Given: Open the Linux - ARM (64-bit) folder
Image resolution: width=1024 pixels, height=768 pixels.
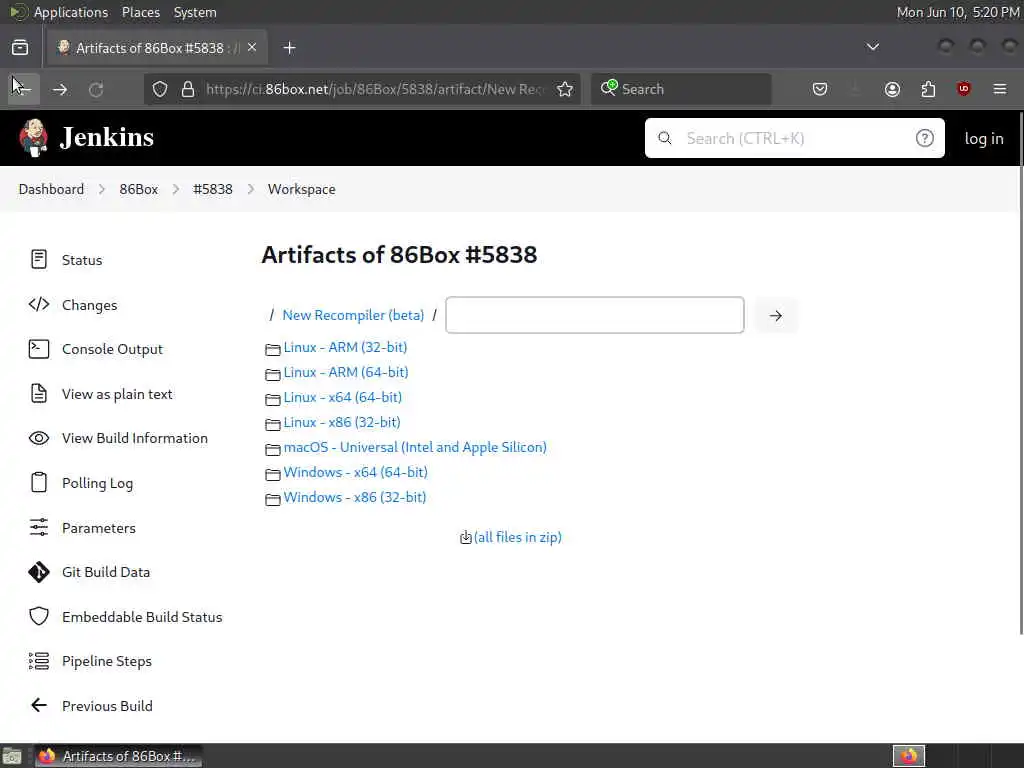Looking at the screenshot, I should (x=345, y=372).
